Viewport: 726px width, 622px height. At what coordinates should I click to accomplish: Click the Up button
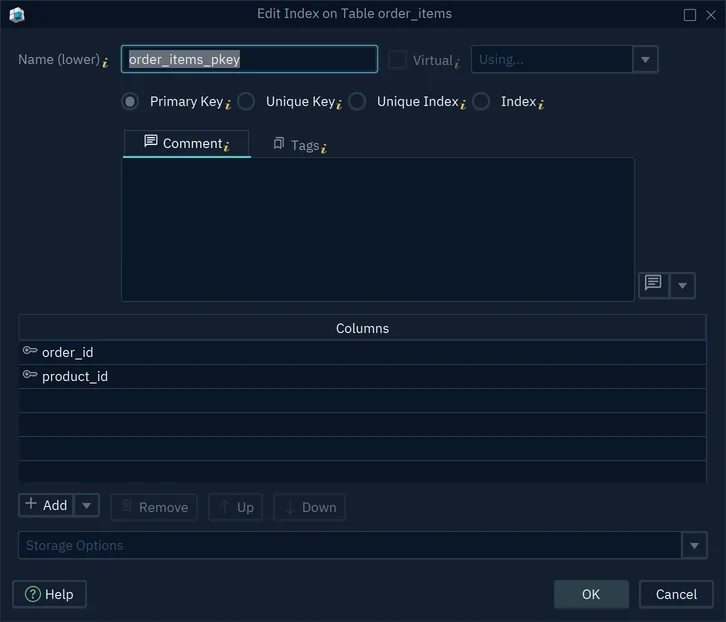click(x=236, y=507)
